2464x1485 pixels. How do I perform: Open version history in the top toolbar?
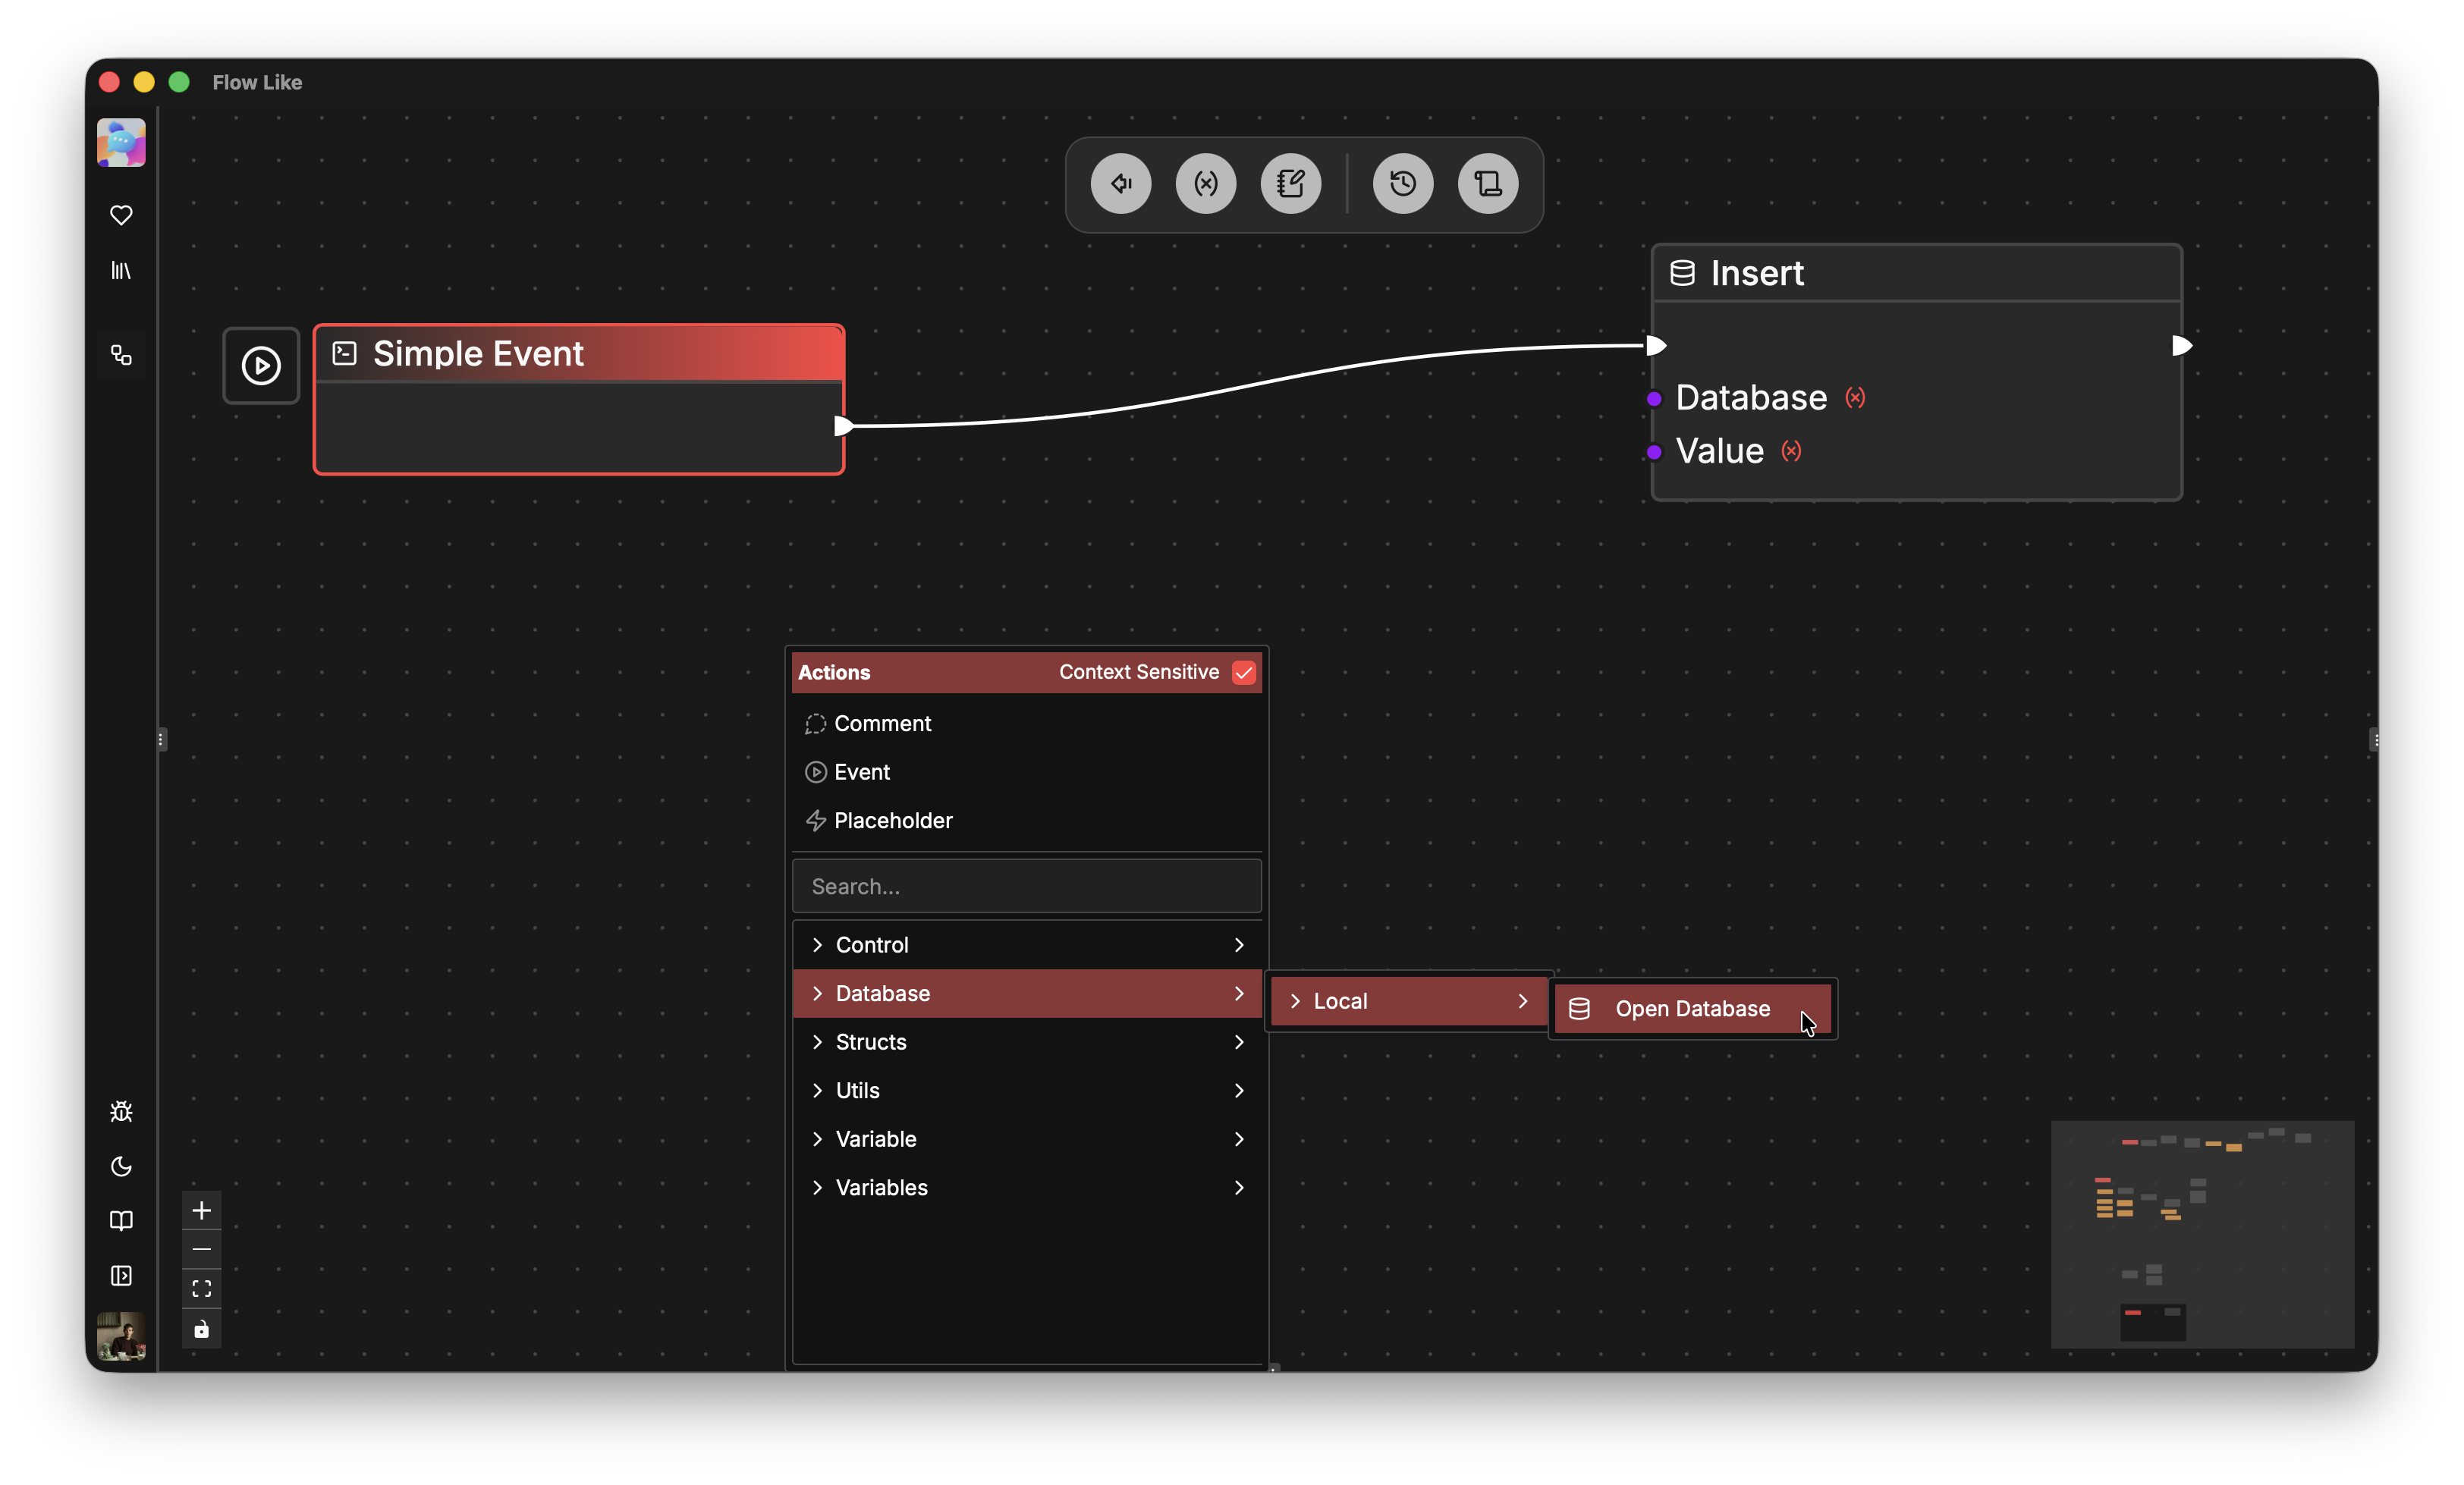[x=1402, y=183]
